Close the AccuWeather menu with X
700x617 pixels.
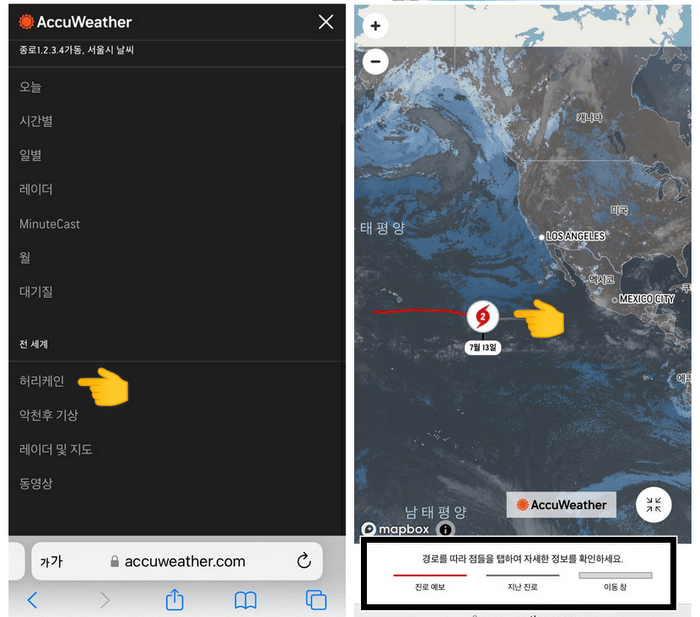(326, 21)
